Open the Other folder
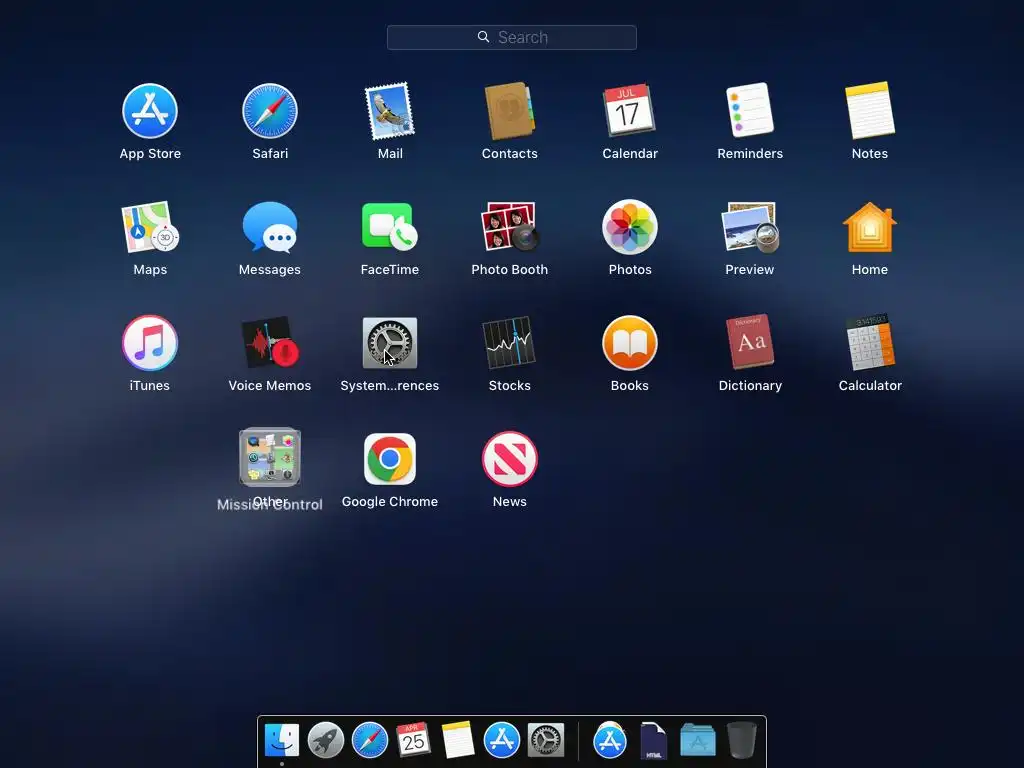The height and width of the screenshot is (768, 1024). click(270, 457)
